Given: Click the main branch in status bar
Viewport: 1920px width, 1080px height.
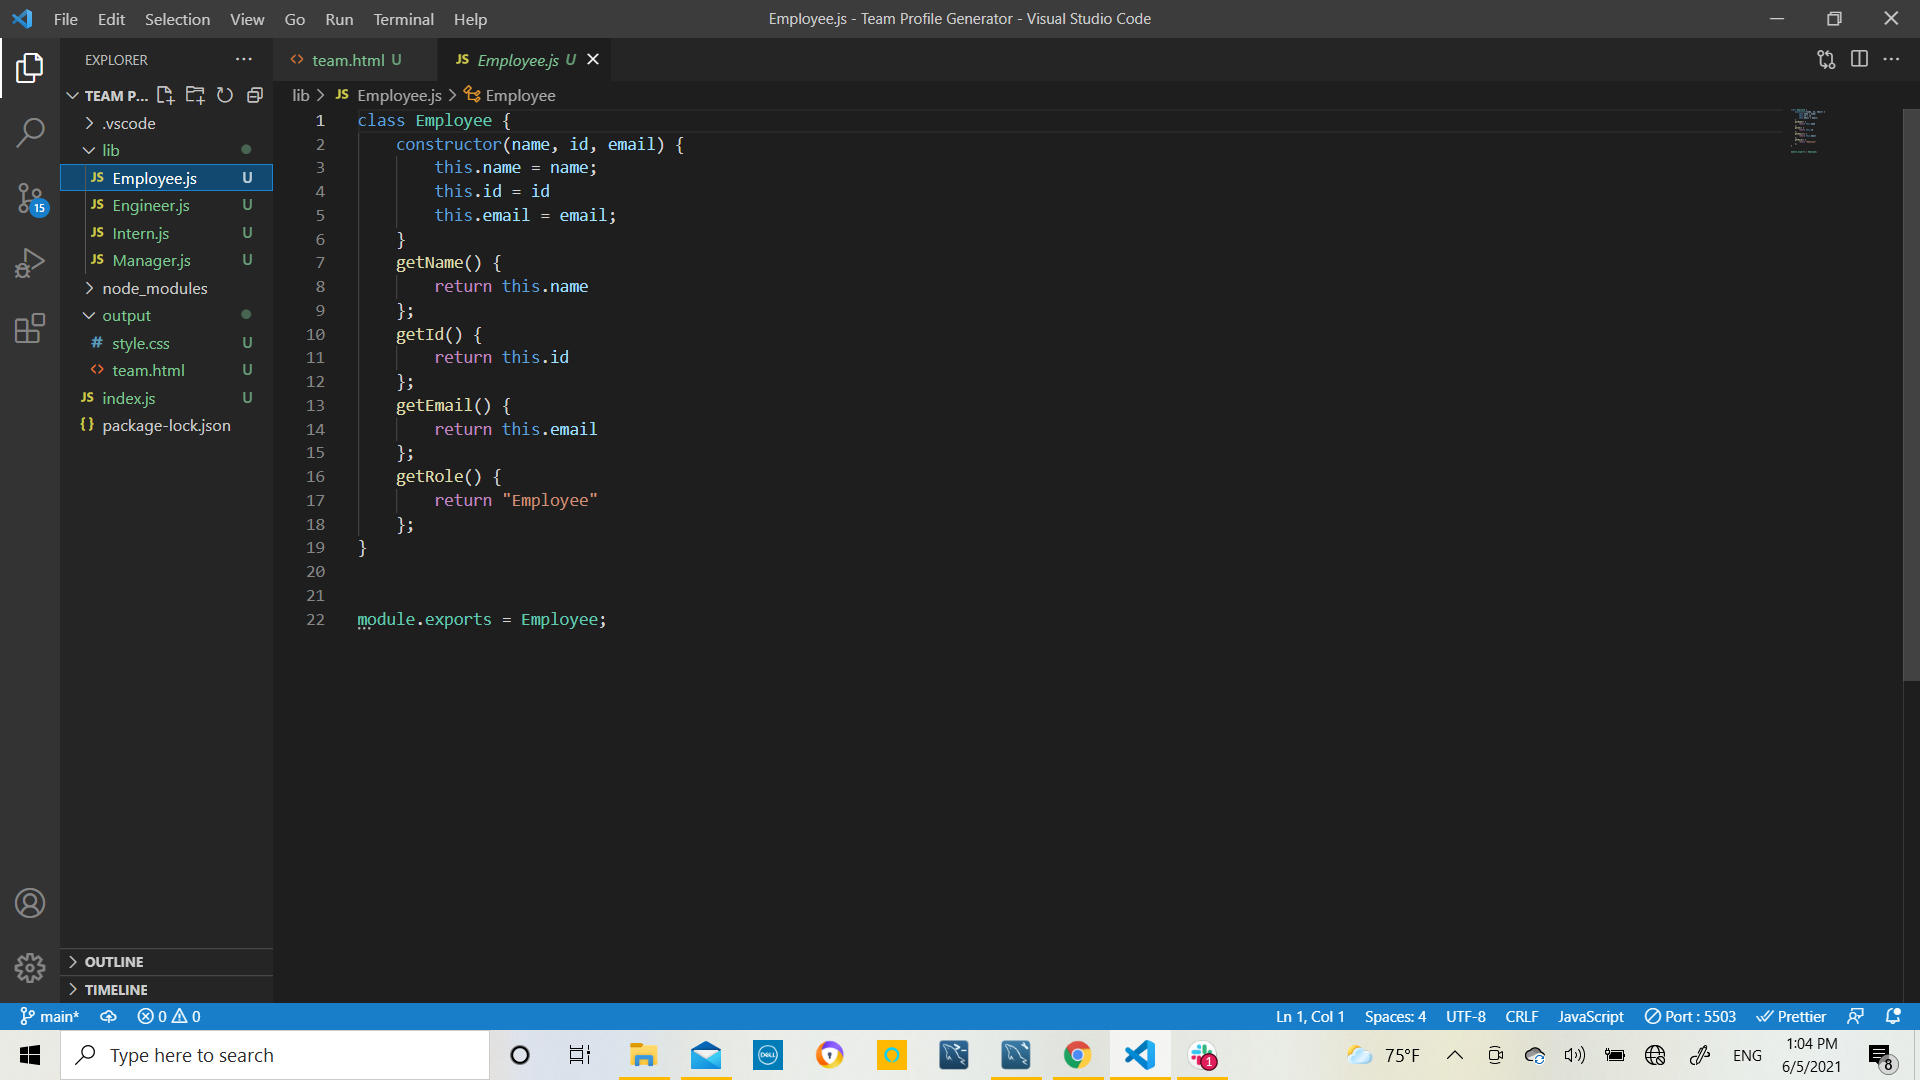Looking at the screenshot, I should pos(49,1016).
